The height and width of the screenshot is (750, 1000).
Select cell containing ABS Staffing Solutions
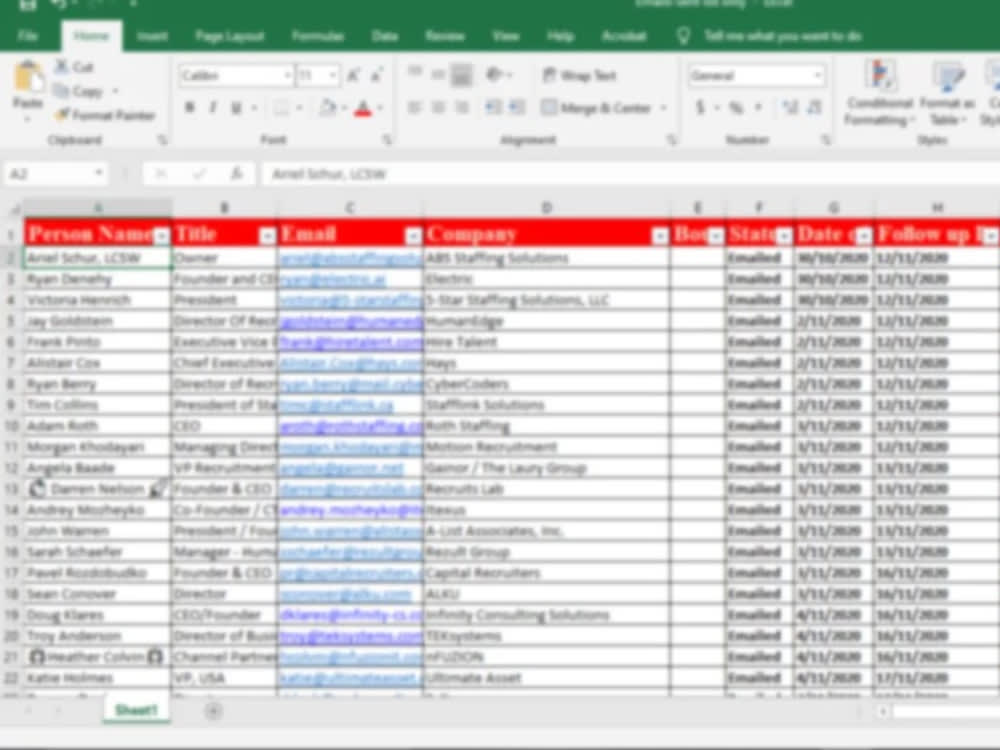coord(547,258)
